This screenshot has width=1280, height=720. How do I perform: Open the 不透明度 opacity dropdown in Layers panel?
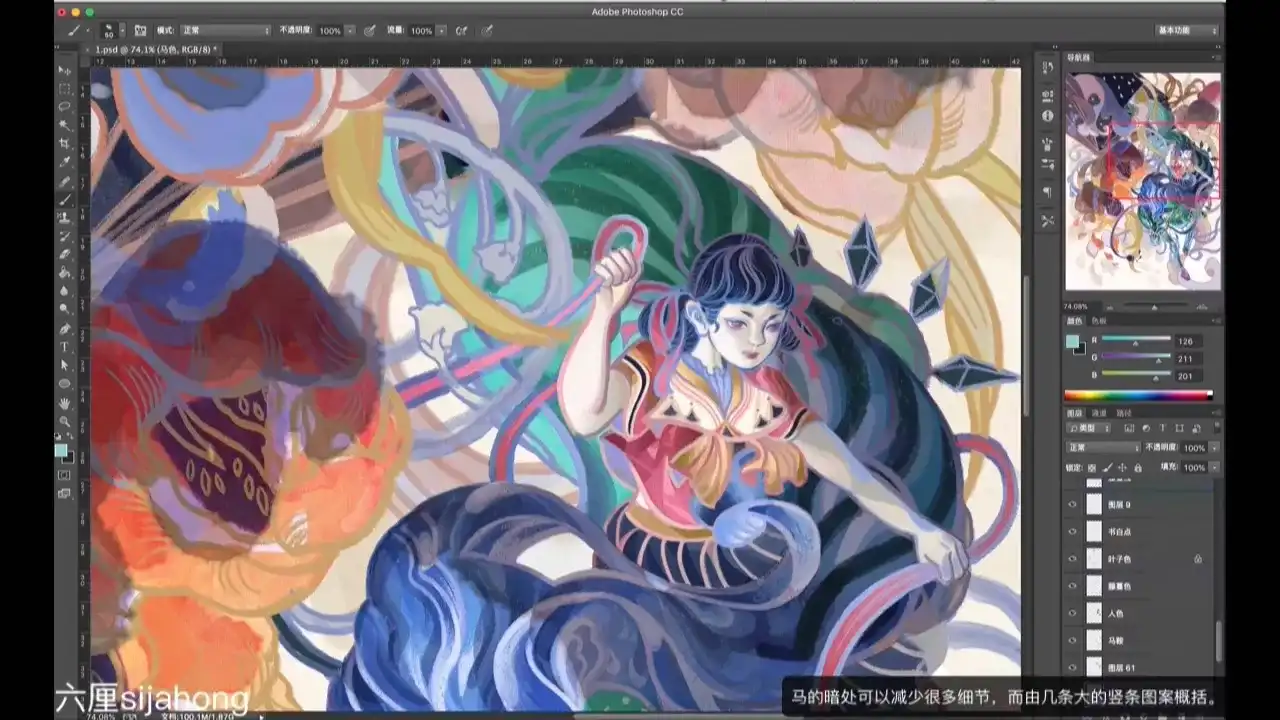click(x=1214, y=448)
